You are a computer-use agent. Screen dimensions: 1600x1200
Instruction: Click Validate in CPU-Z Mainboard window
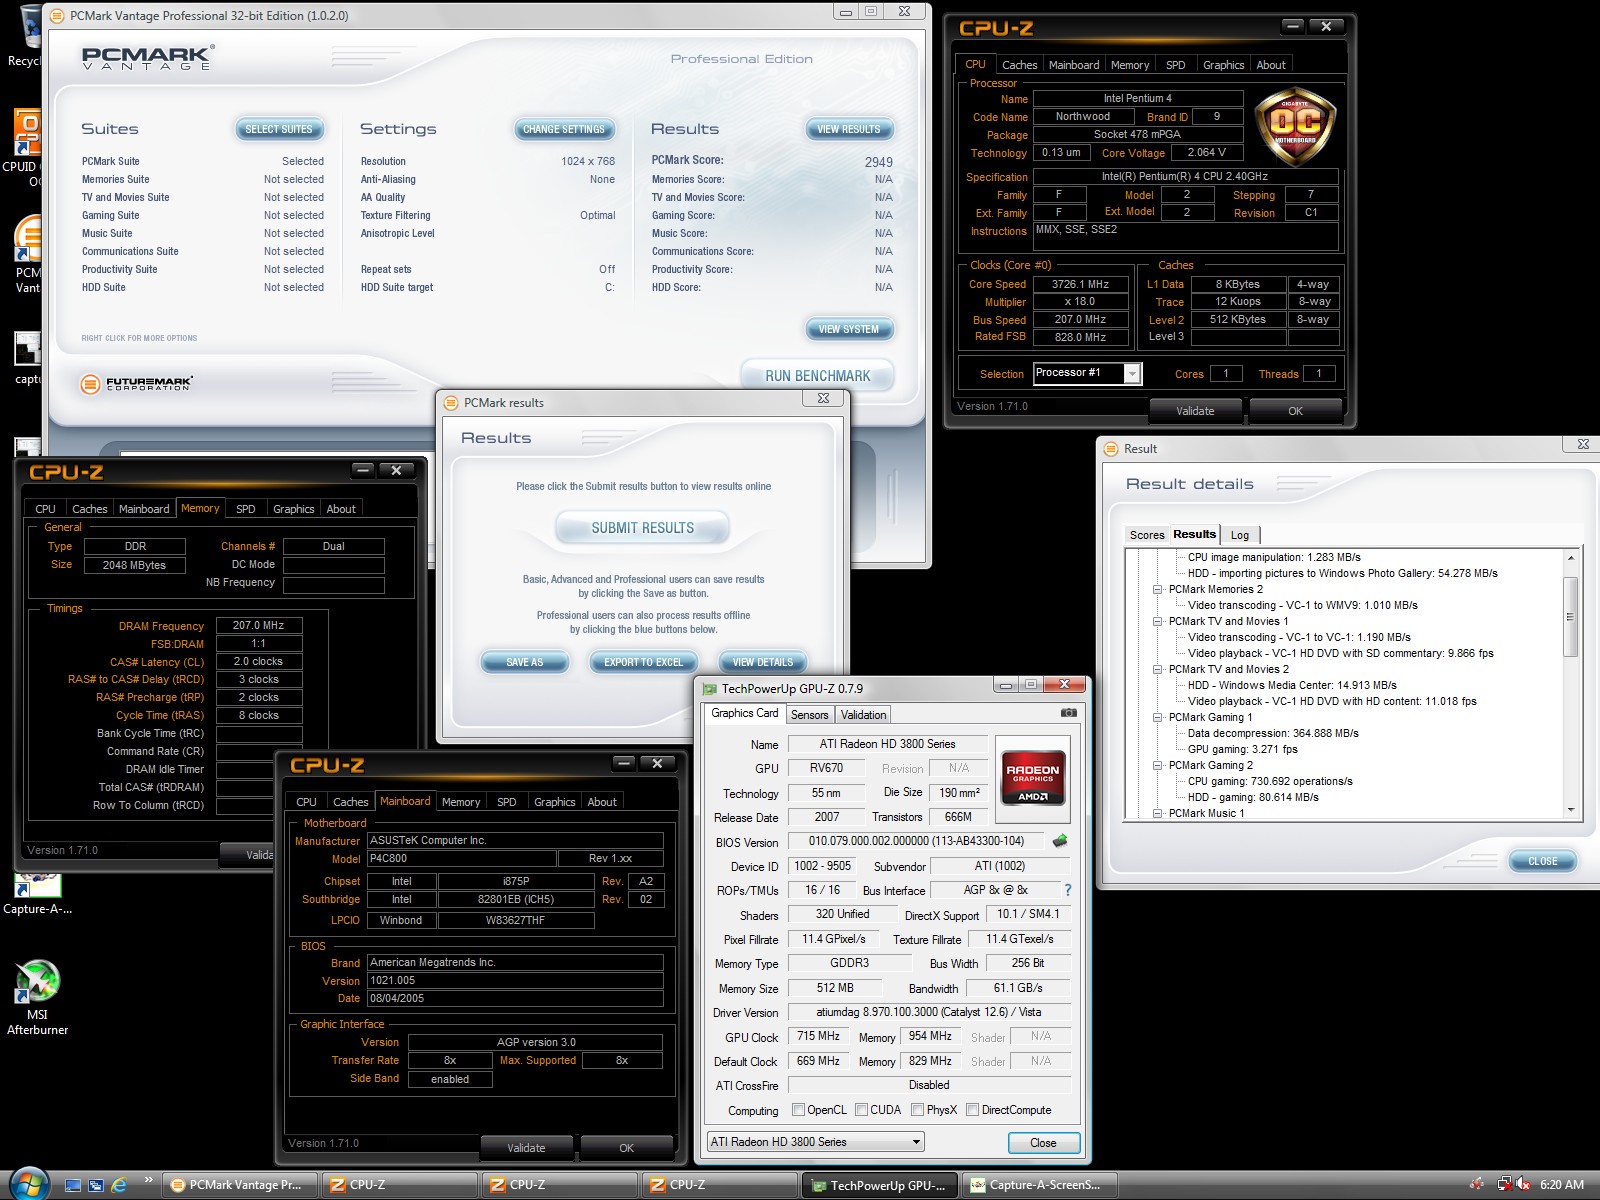tap(526, 1148)
